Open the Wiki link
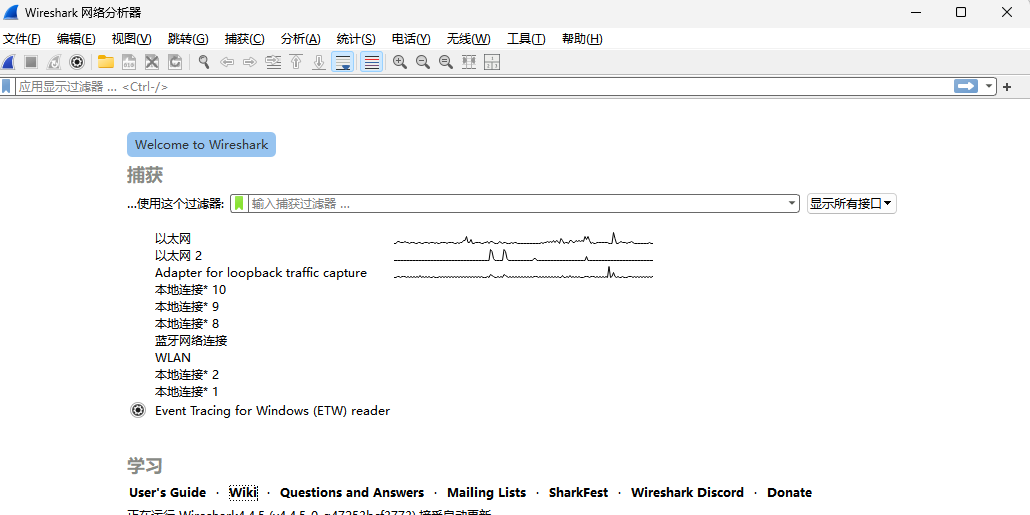The height and width of the screenshot is (515, 1030). (243, 493)
